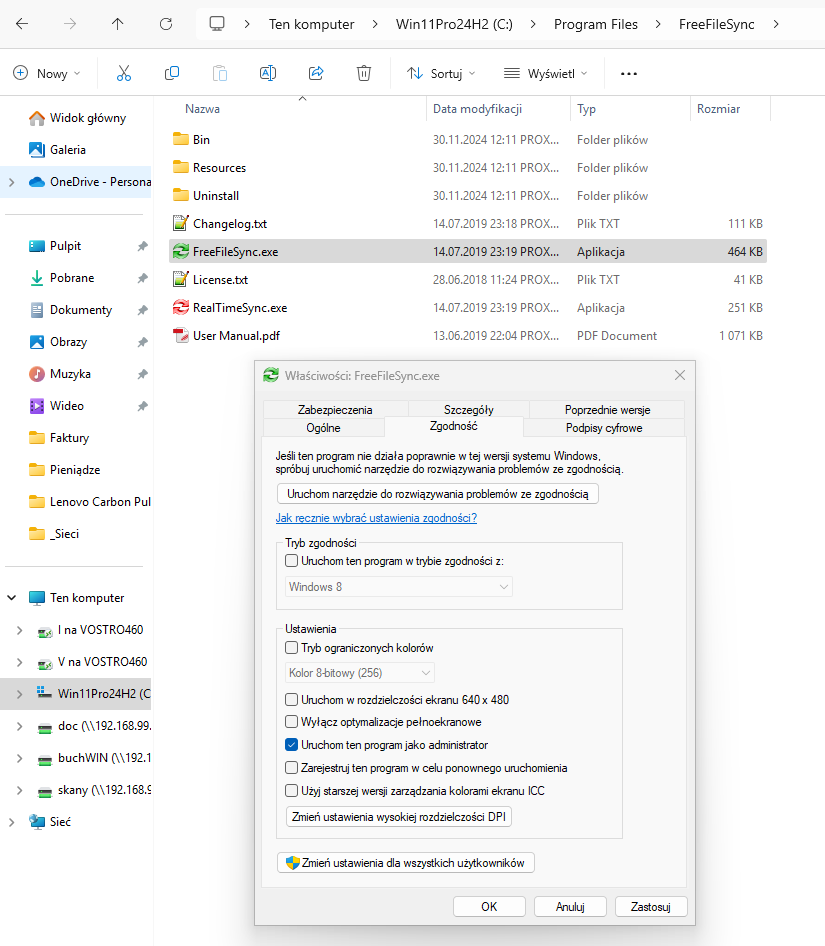Sort by the Data modyfikacji column header
Screen dimensions: 825x946
[477, 109]
